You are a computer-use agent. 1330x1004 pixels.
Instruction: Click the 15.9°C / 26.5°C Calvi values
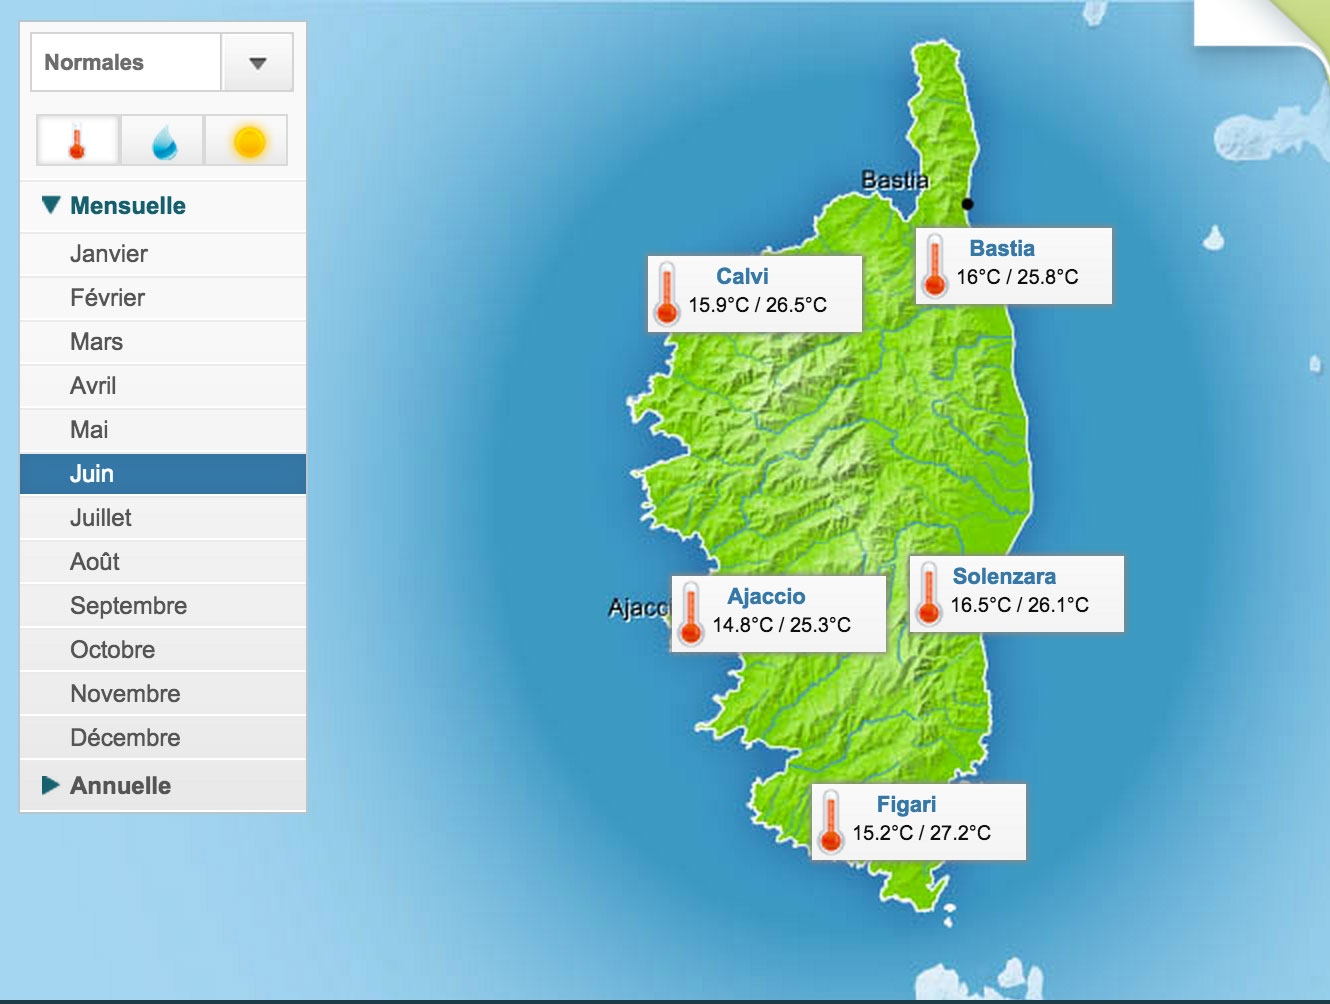click(x=758, y=305)
